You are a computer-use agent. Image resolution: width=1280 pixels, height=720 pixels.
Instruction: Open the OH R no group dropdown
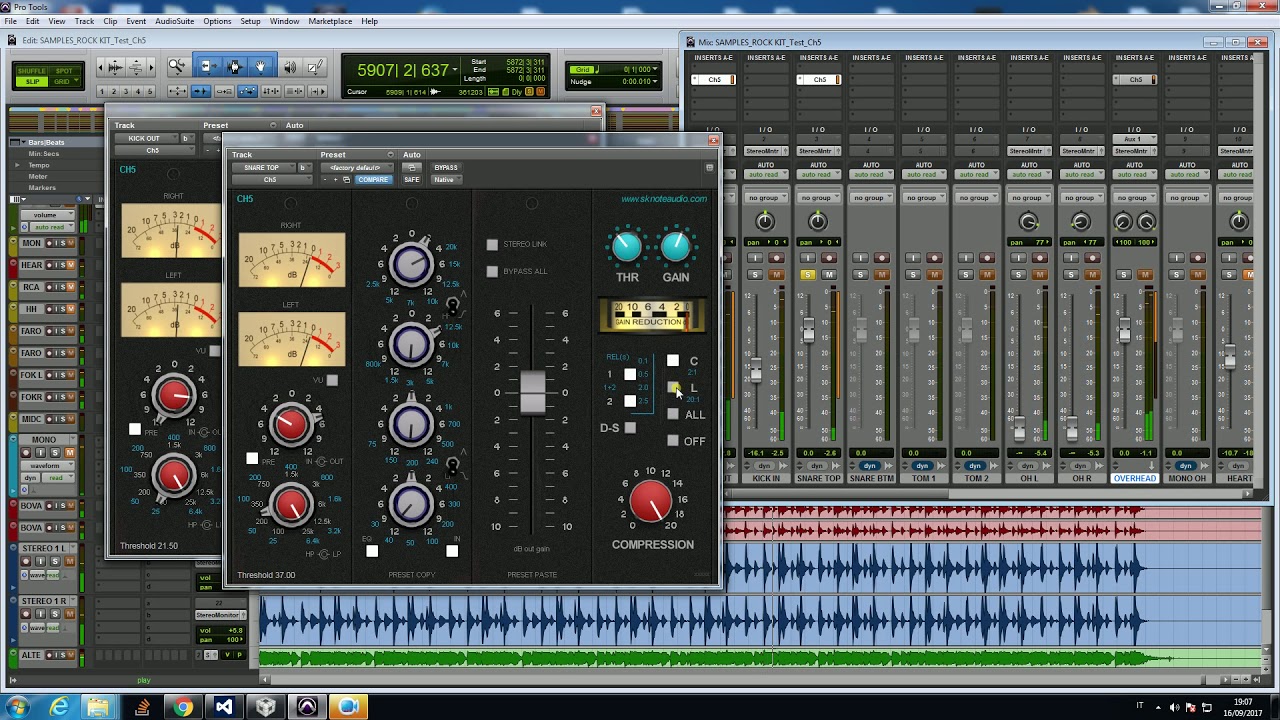[x=1080, y=198]
